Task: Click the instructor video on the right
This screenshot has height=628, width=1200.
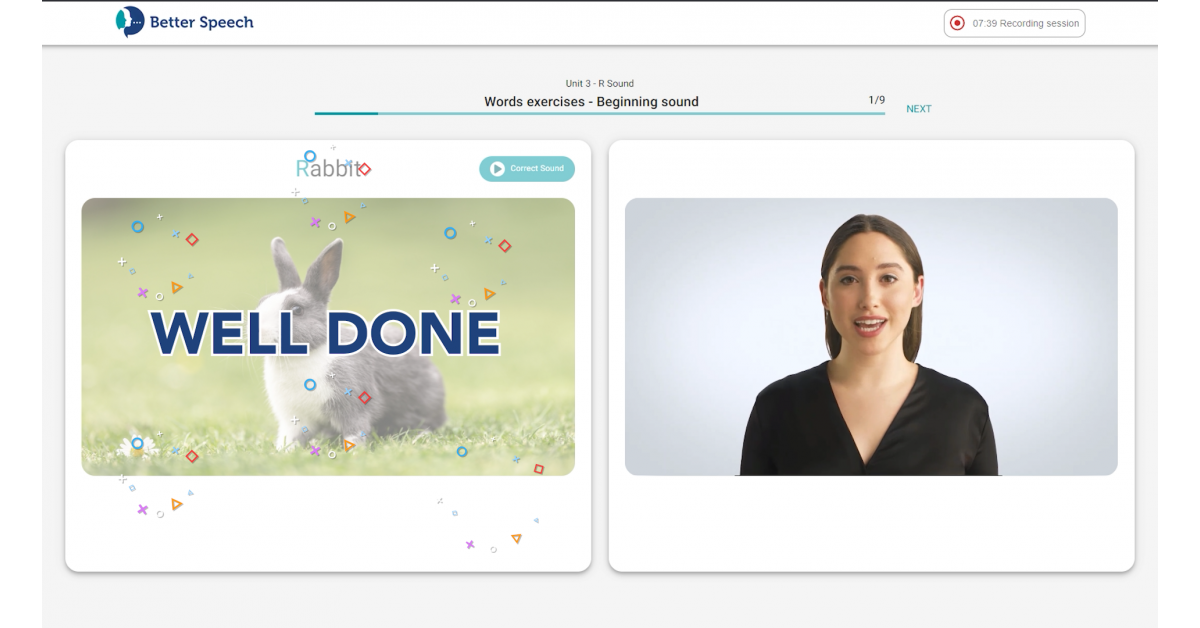Action: click(871, 336)
